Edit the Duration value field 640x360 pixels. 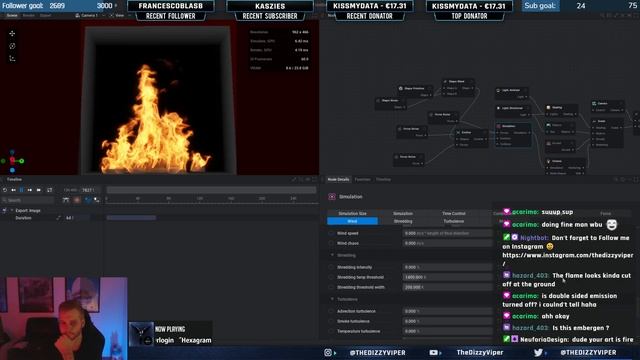(x=77, y=218)
